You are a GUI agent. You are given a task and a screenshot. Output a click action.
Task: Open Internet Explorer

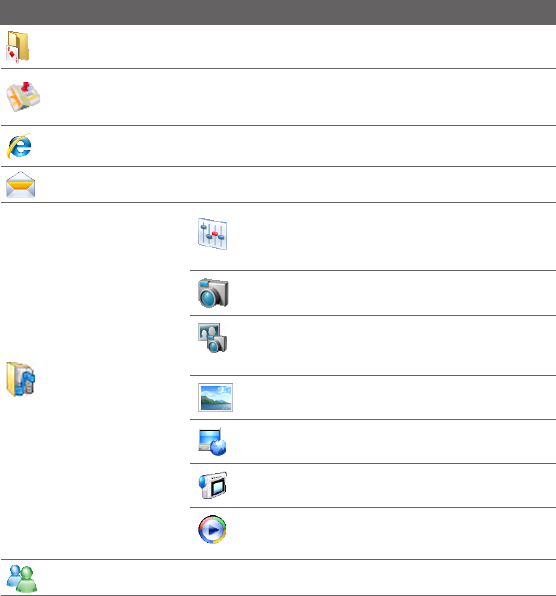tap(19, 146)
